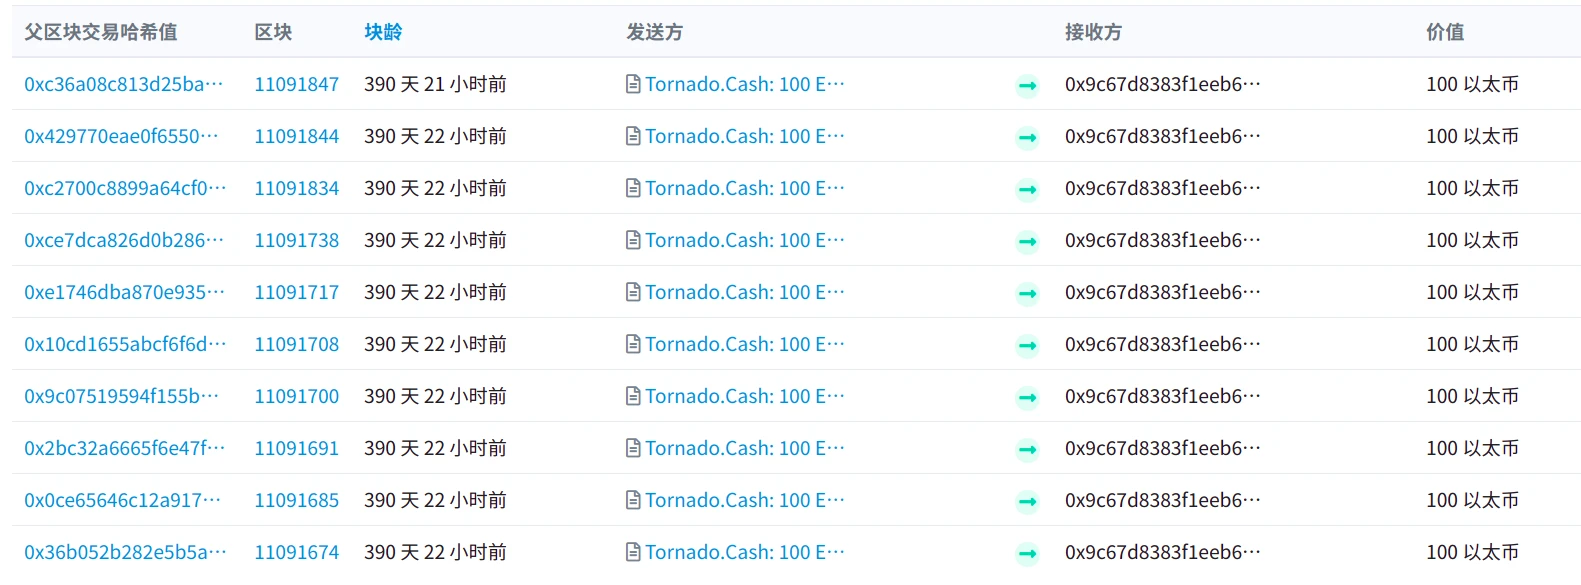View block 11091738

[297, 240]
